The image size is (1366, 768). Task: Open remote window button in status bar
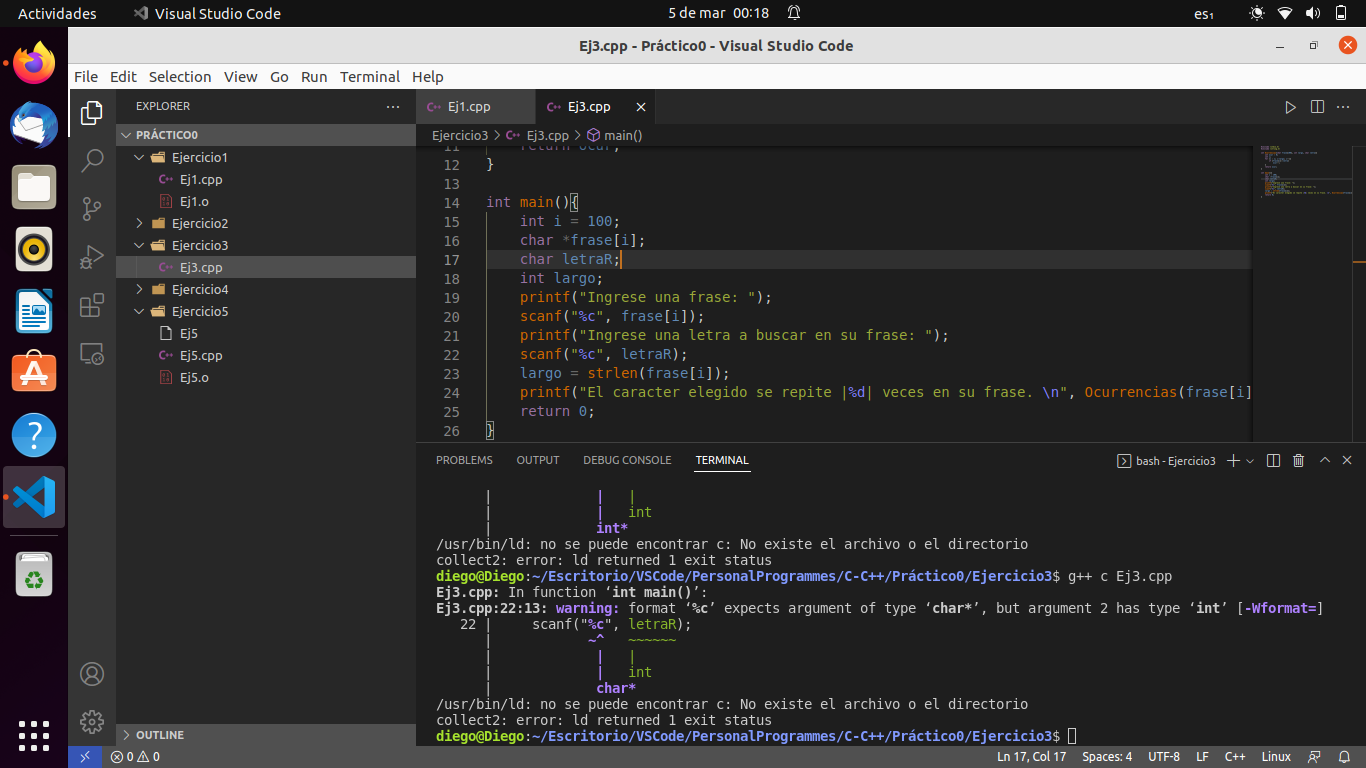coord(85,757)
